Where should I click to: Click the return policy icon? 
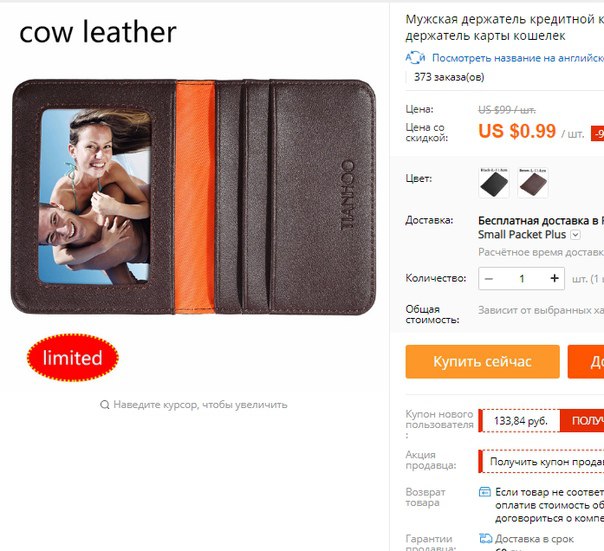(485, 492)
